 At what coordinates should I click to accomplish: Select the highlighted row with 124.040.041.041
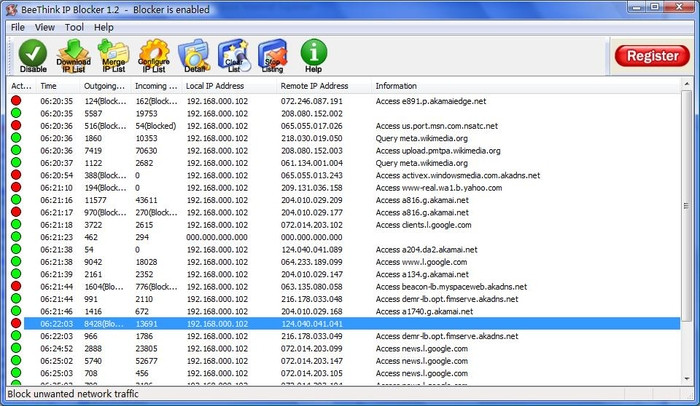click(352, 324)
